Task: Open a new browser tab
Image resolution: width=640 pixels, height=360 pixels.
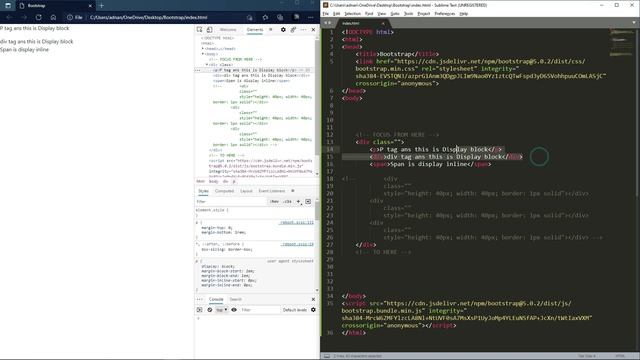Action: click(101, 6)
